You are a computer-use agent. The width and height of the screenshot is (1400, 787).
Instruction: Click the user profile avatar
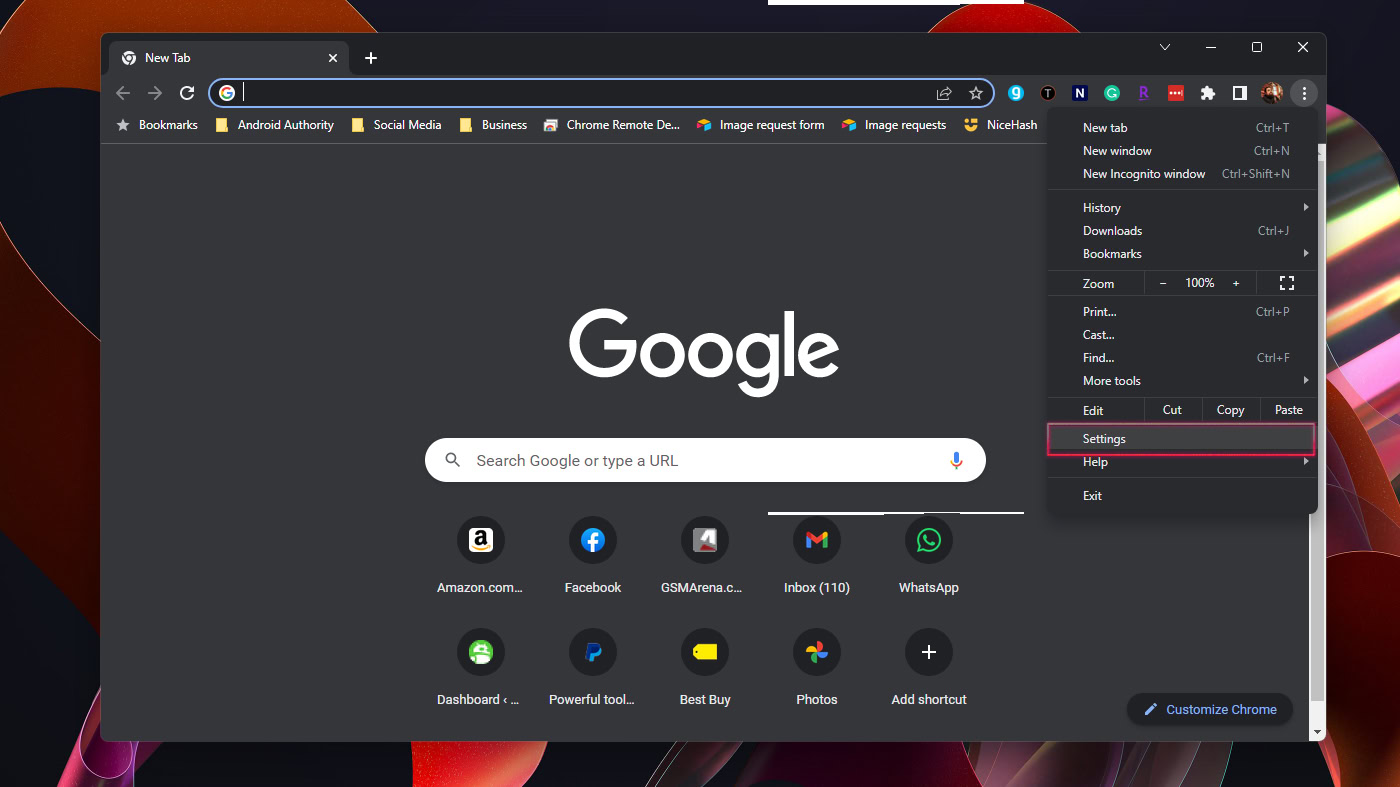point(1271,93)
